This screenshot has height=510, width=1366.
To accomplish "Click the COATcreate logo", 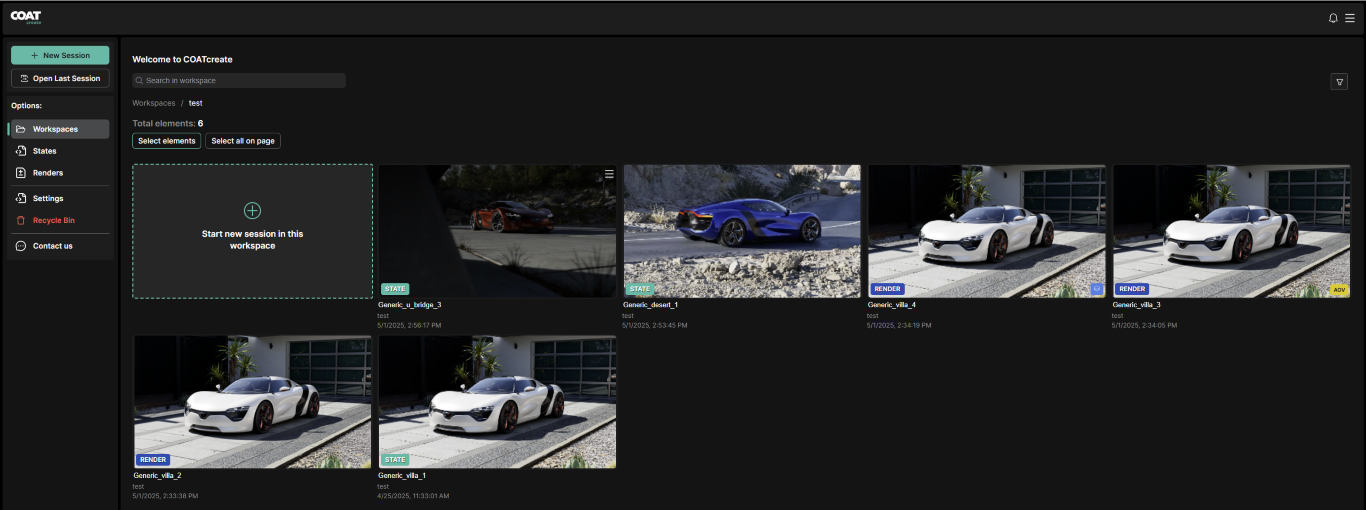I will point(26,17).
